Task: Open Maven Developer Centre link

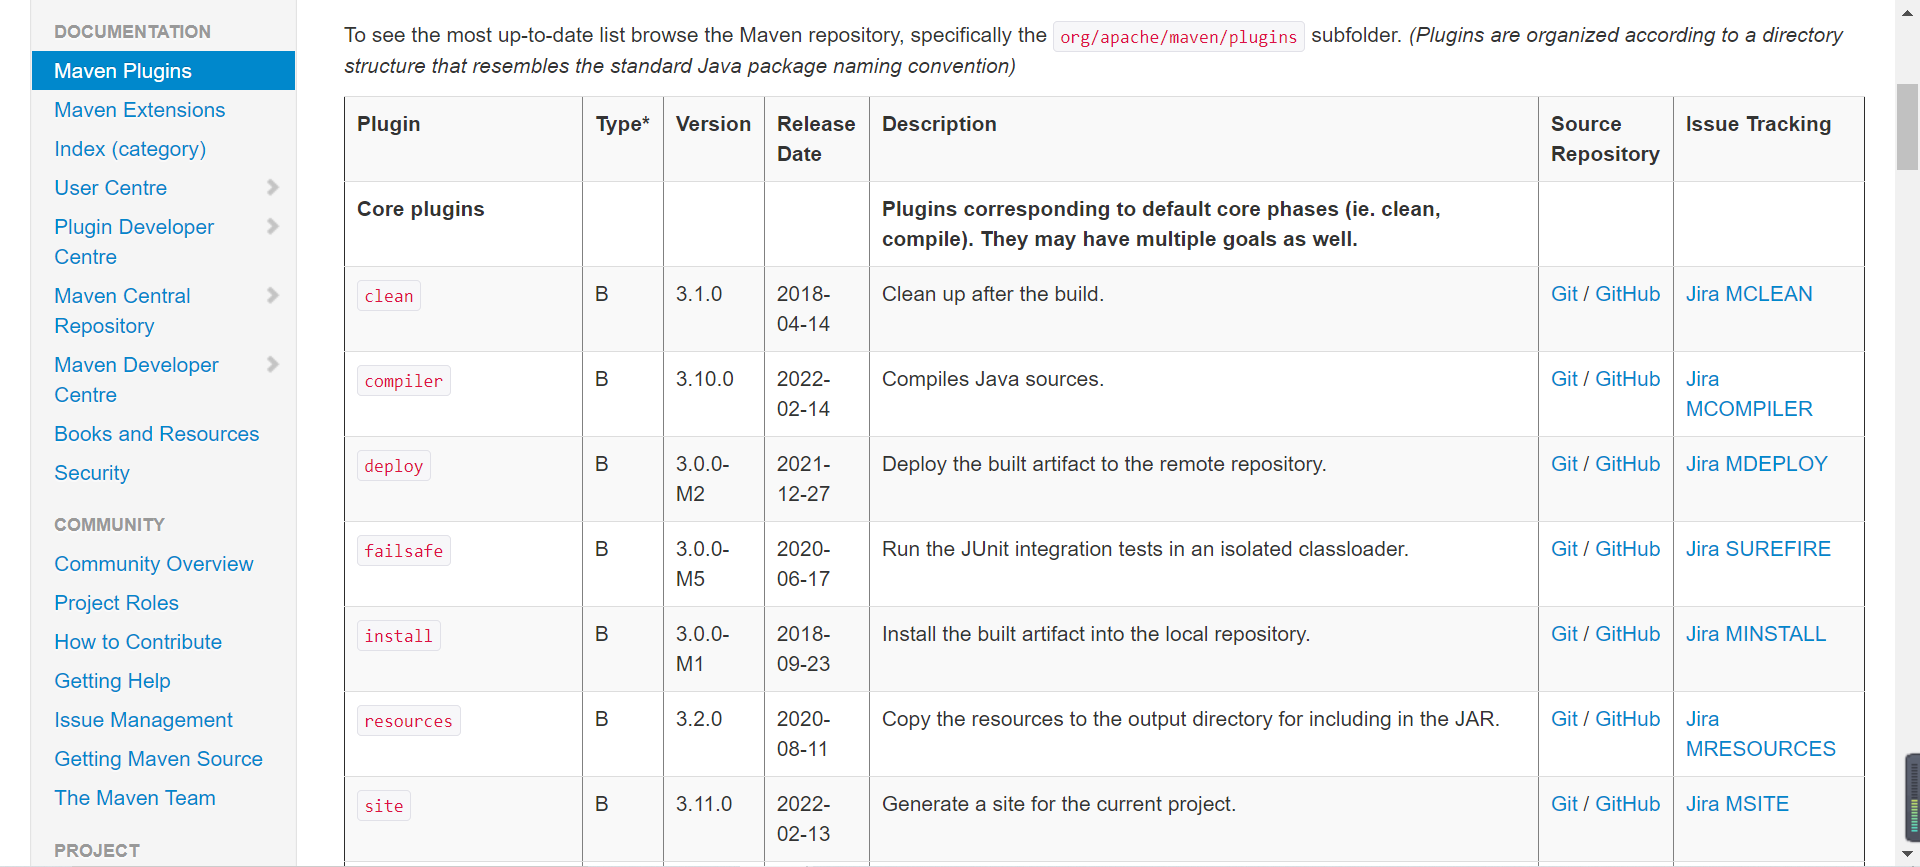Action: 136,380
